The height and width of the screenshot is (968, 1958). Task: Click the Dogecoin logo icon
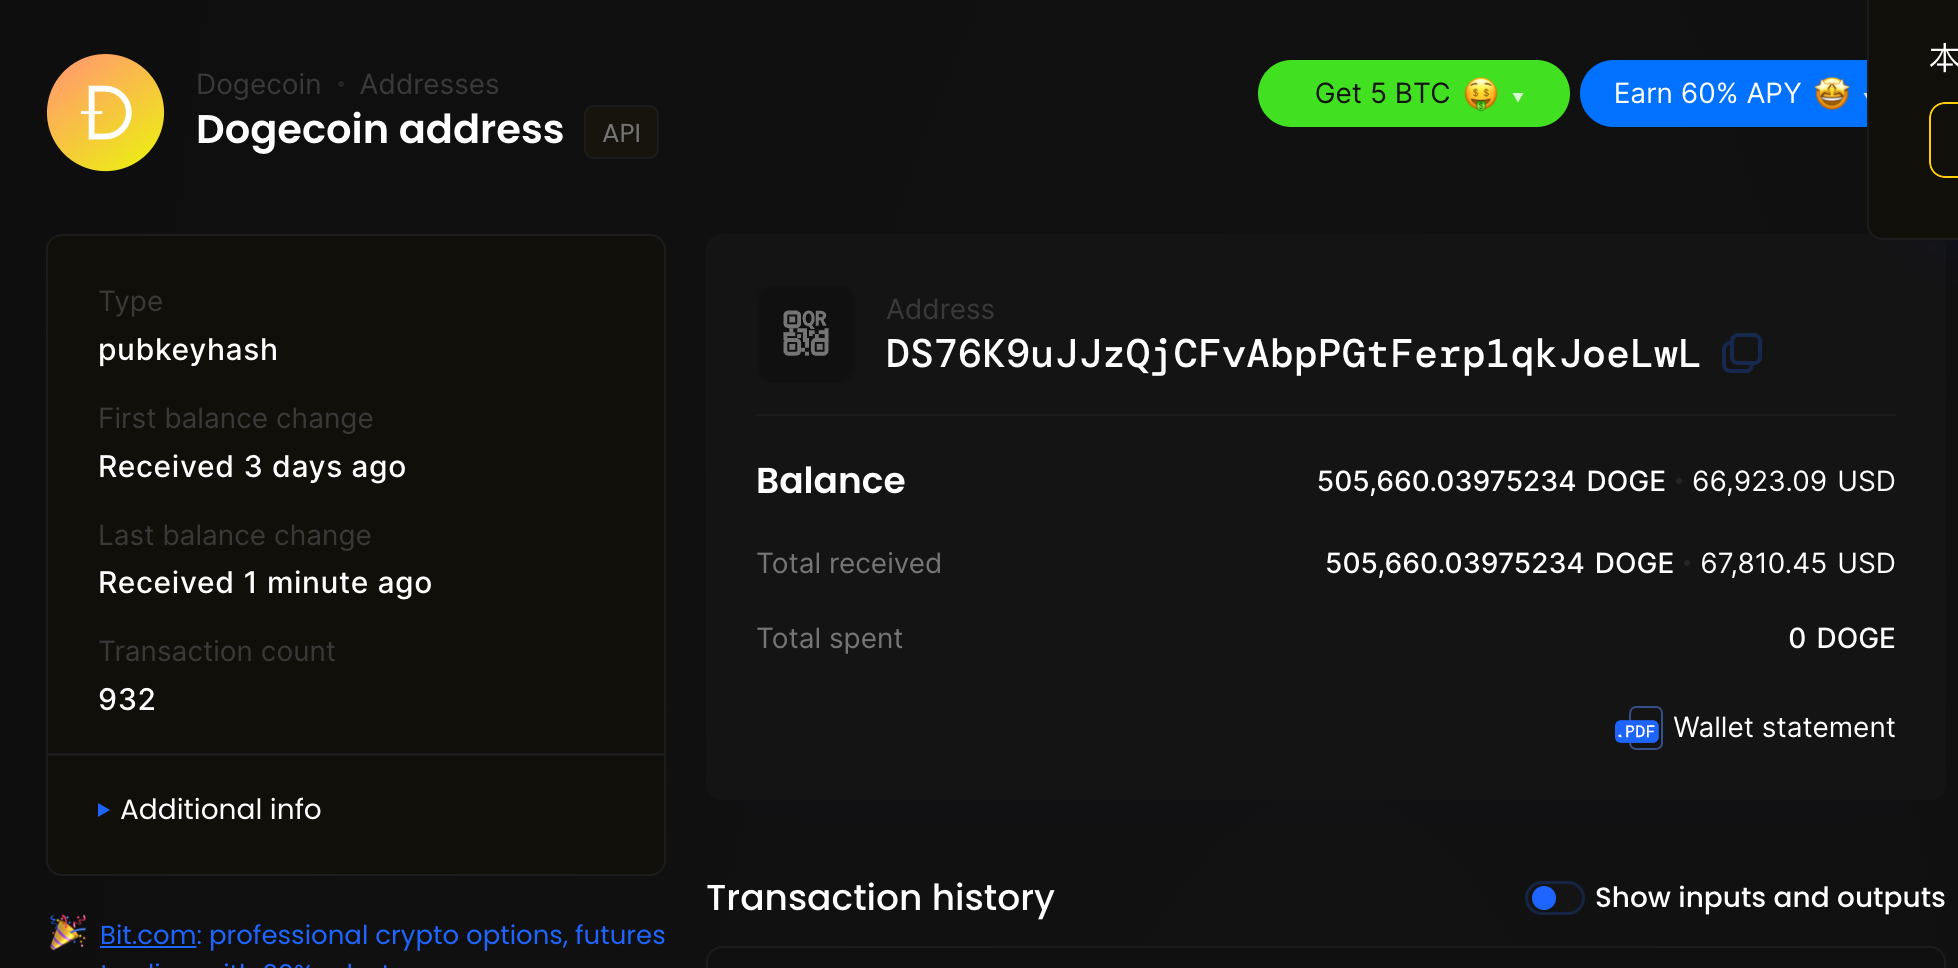(x=105, y=112)
